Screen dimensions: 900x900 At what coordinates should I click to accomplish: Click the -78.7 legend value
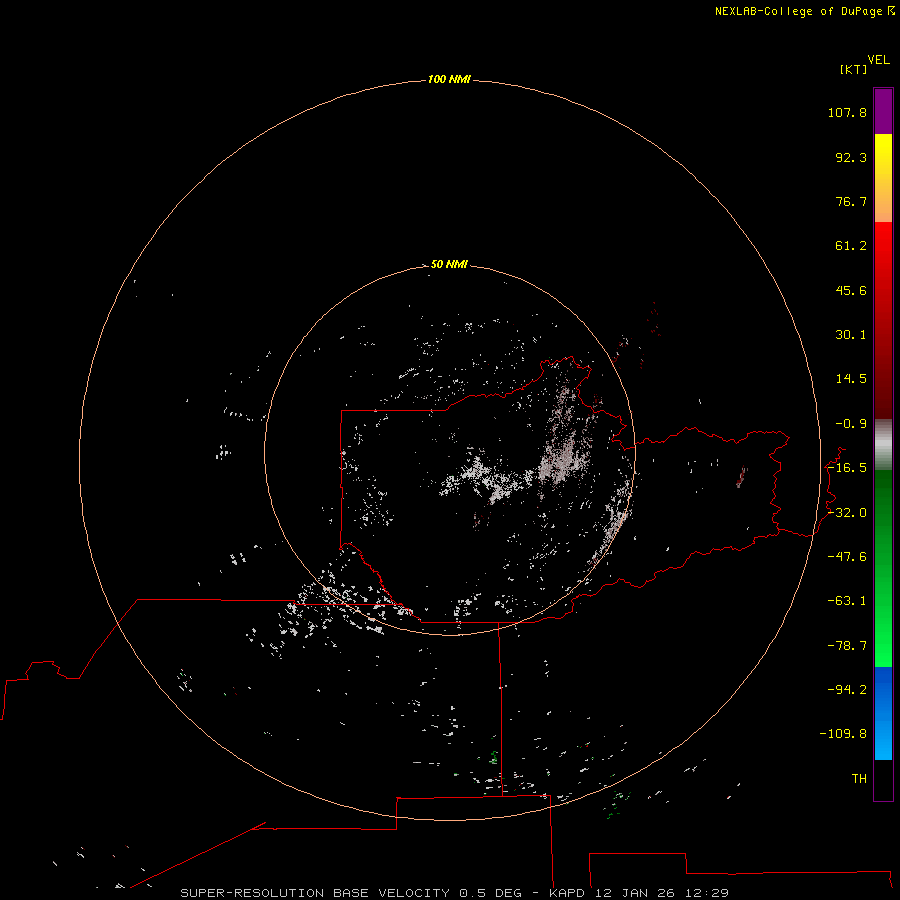(847, 646)
